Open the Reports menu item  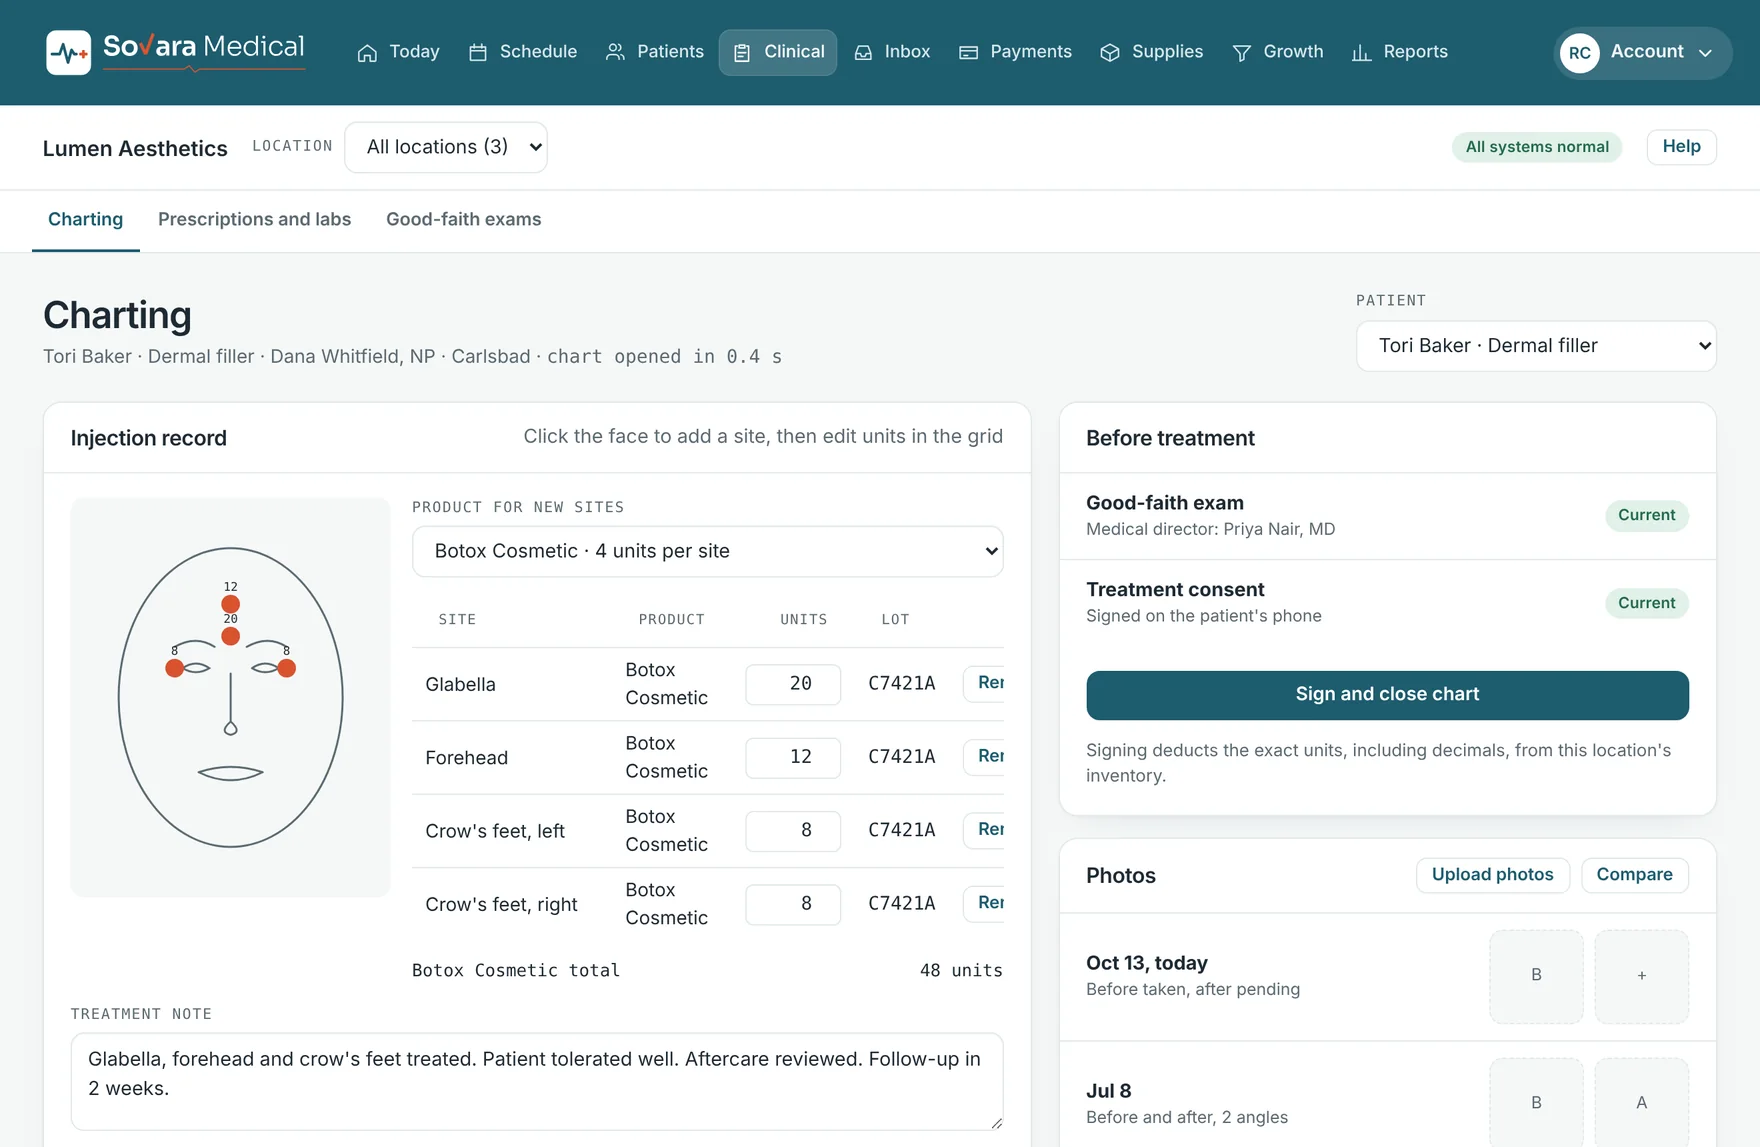(1400, 52)
